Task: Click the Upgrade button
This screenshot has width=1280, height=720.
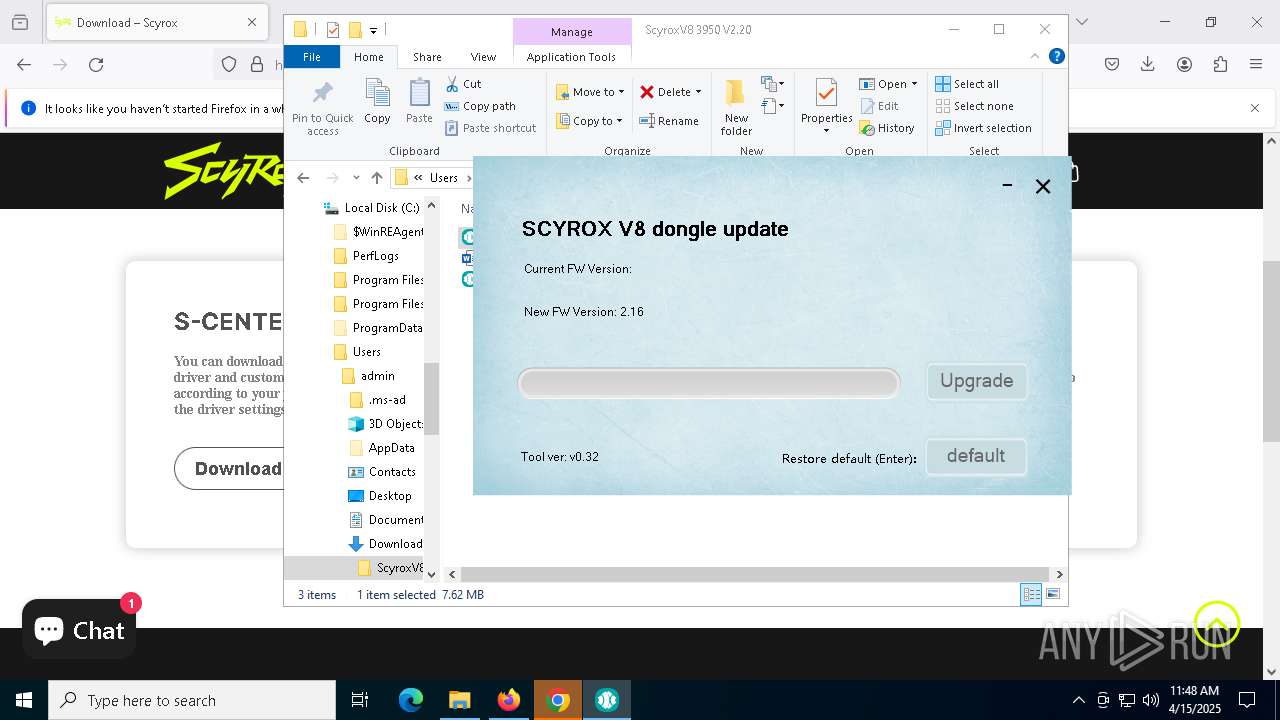Action: click(x=976, y=381)
